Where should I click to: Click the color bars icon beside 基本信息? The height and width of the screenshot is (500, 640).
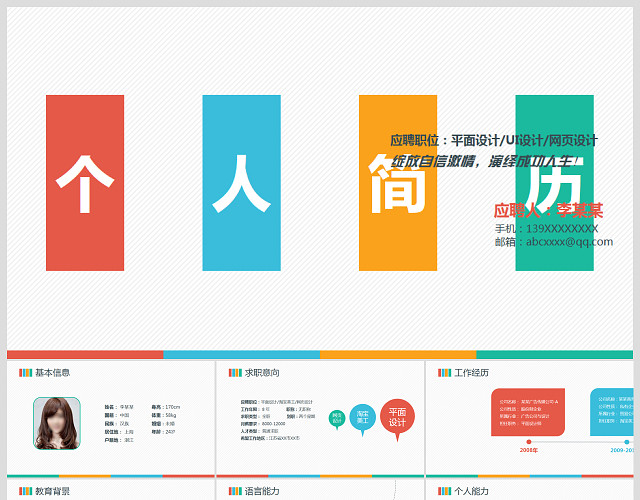point(25,373)
